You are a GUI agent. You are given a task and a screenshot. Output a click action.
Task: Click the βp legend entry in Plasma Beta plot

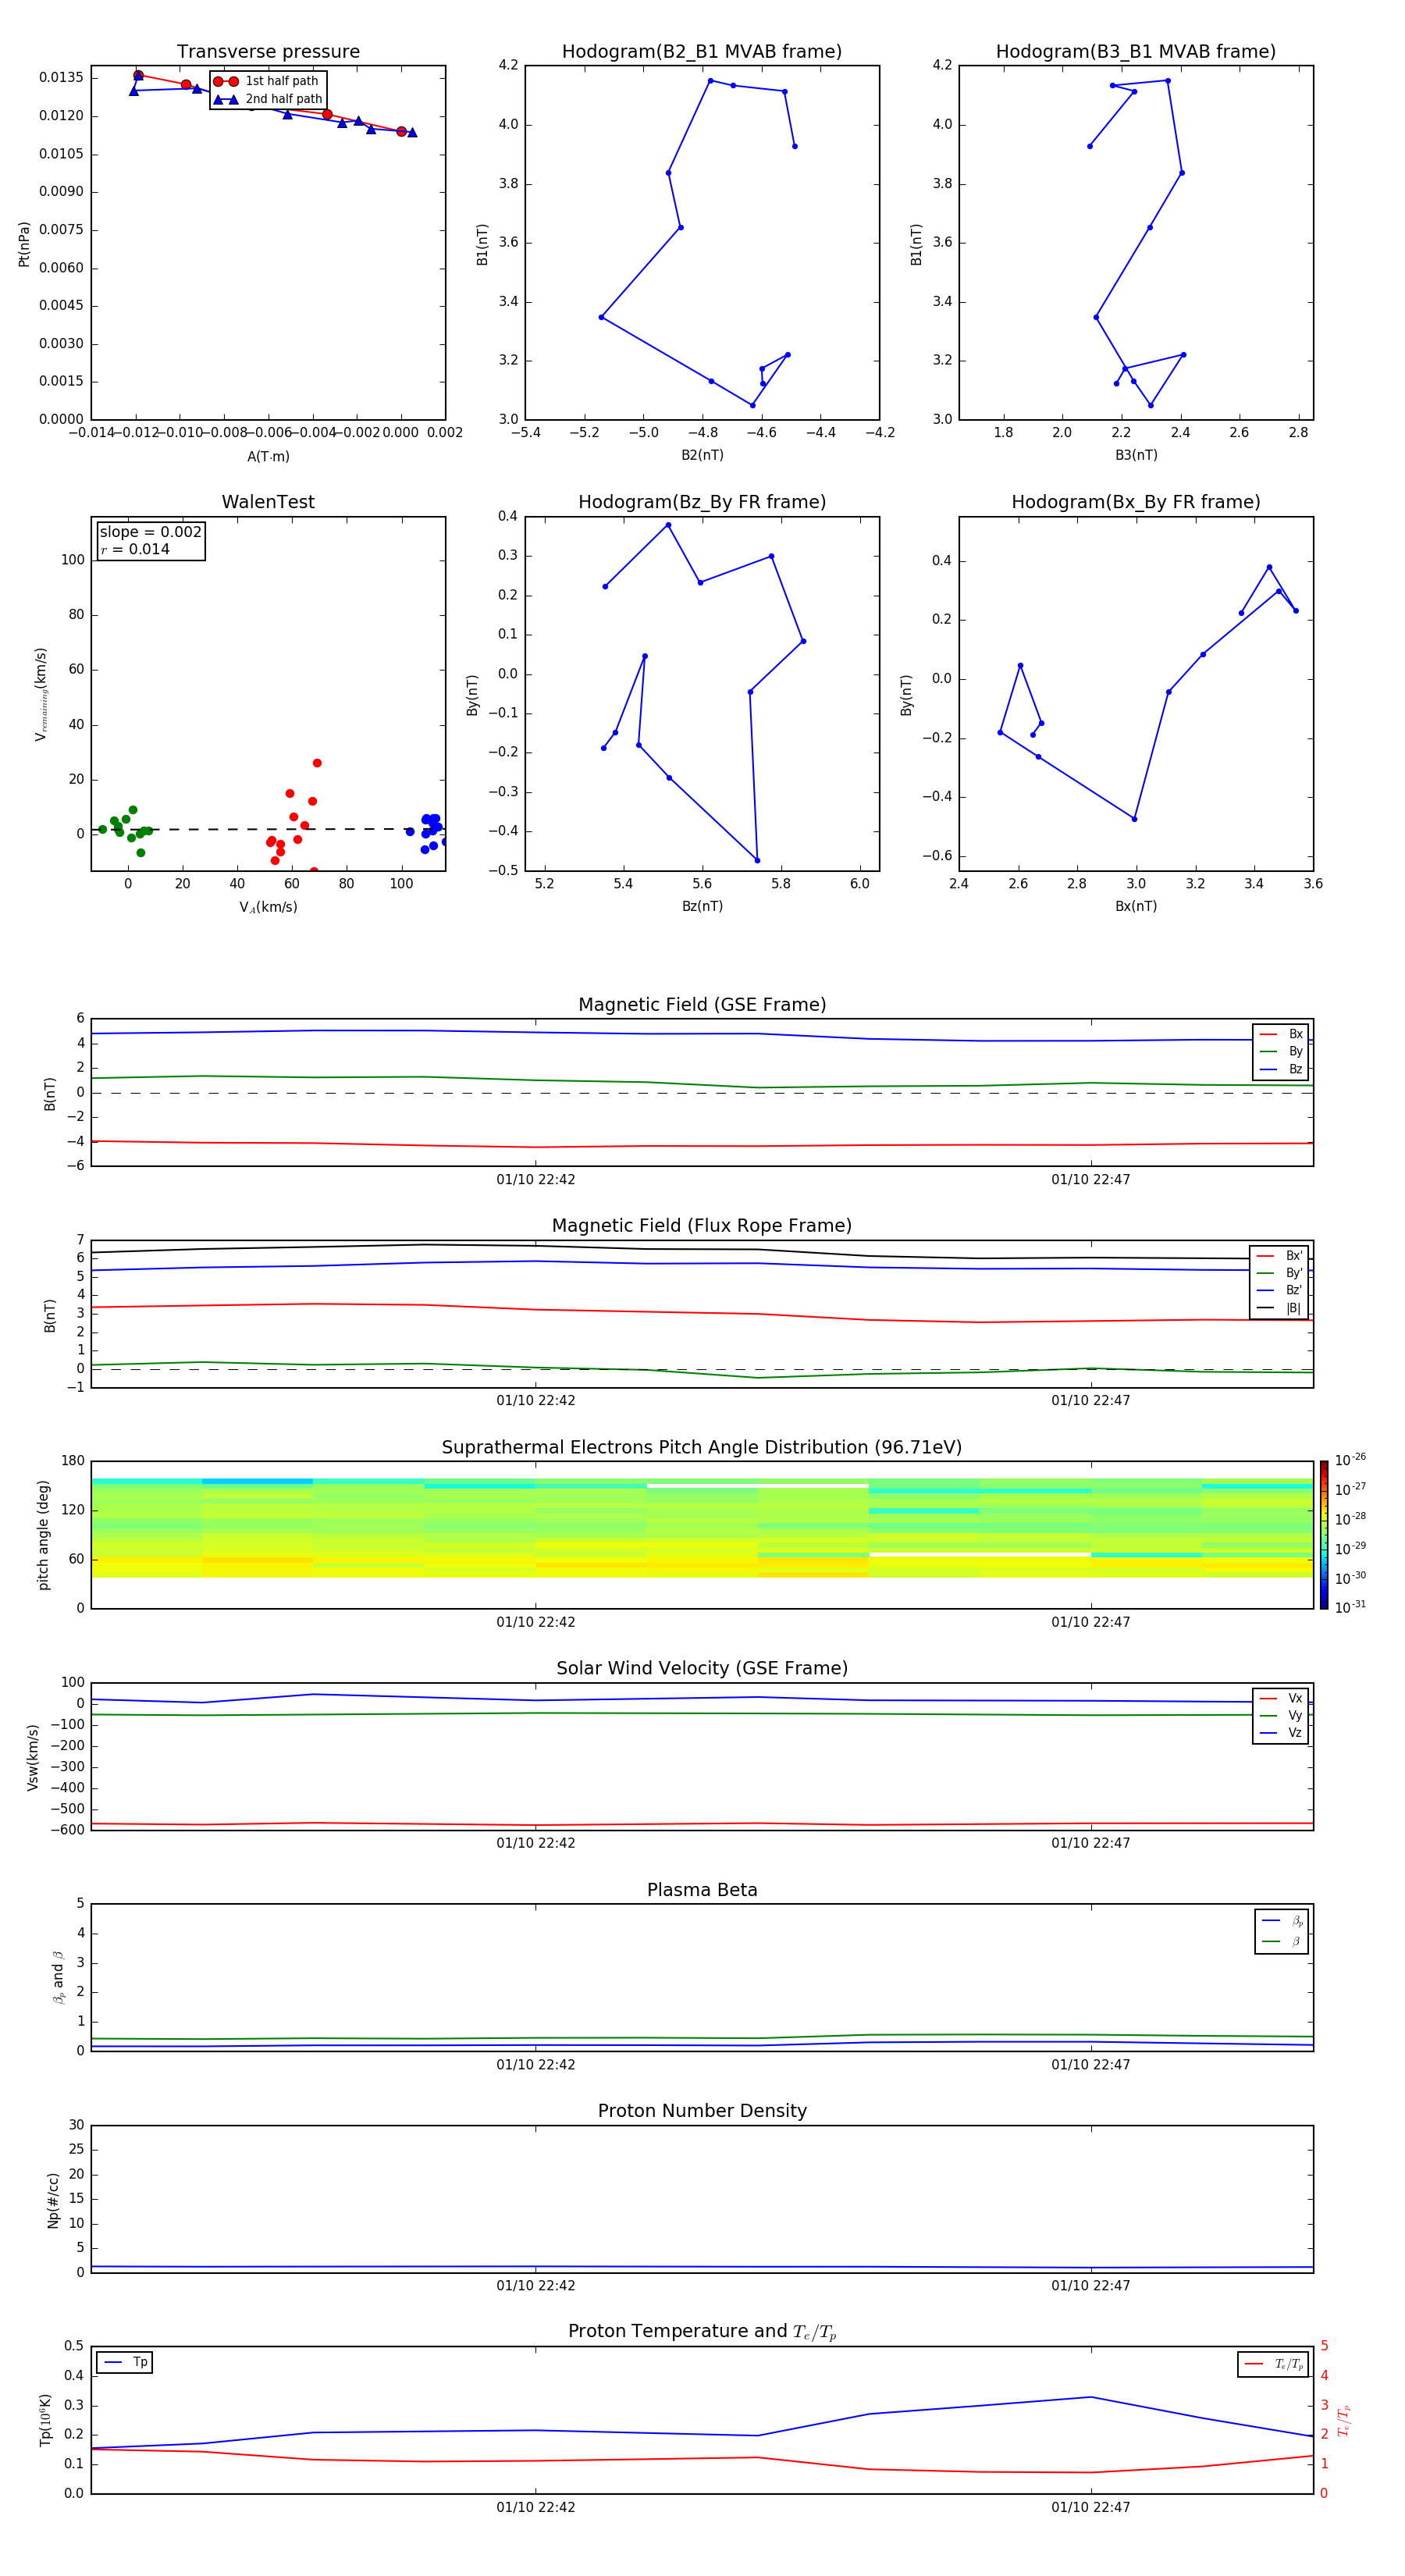click(1282, 1921)
